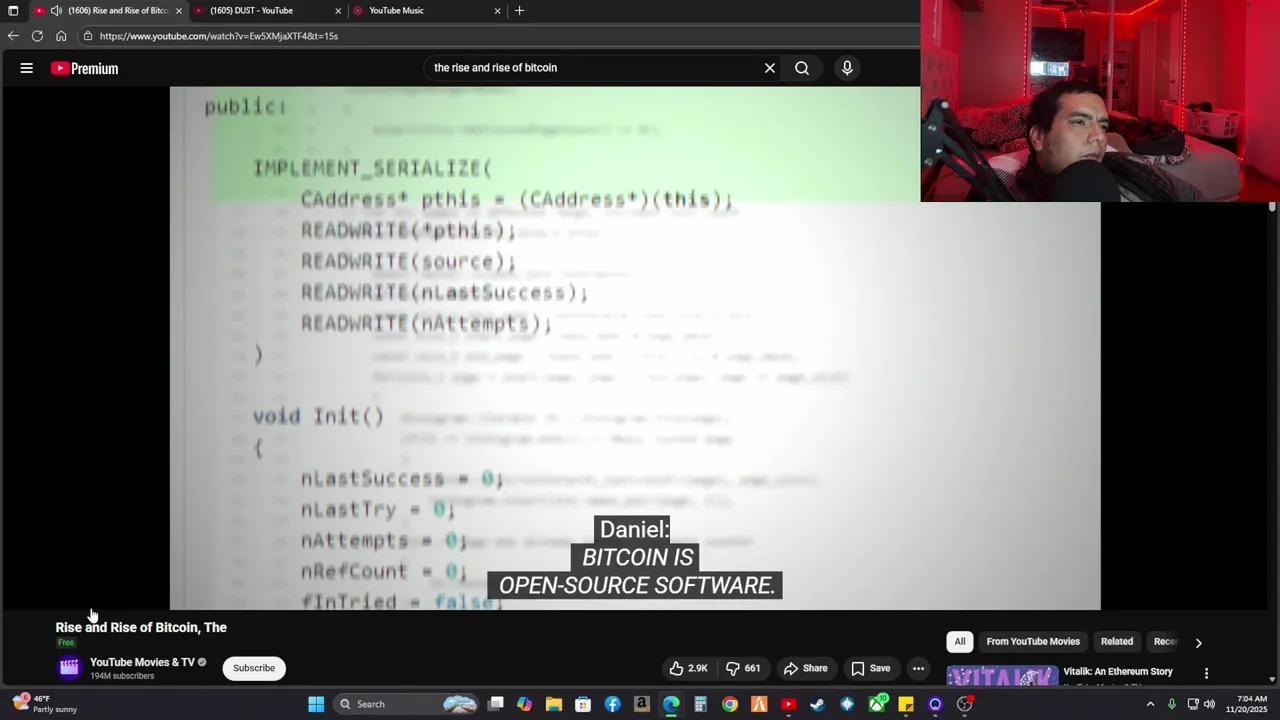The width and height of the screenshot is (1280, 720).
Task: Click the taskbar Search box
Action: tap(408, 704)
